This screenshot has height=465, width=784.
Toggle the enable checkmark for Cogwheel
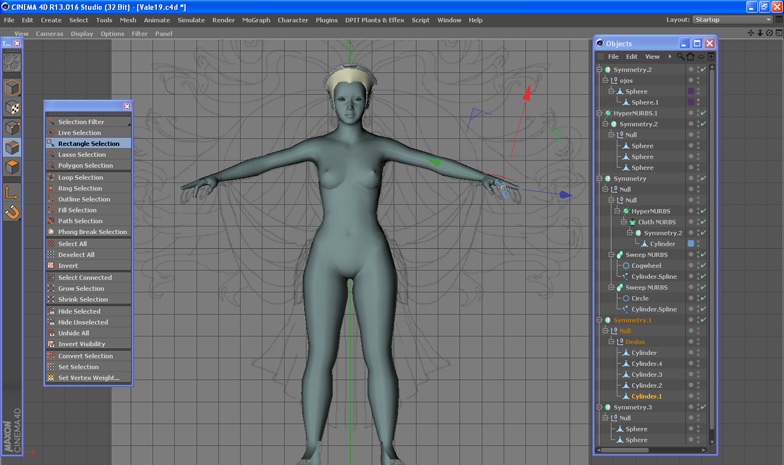[703, 266]
